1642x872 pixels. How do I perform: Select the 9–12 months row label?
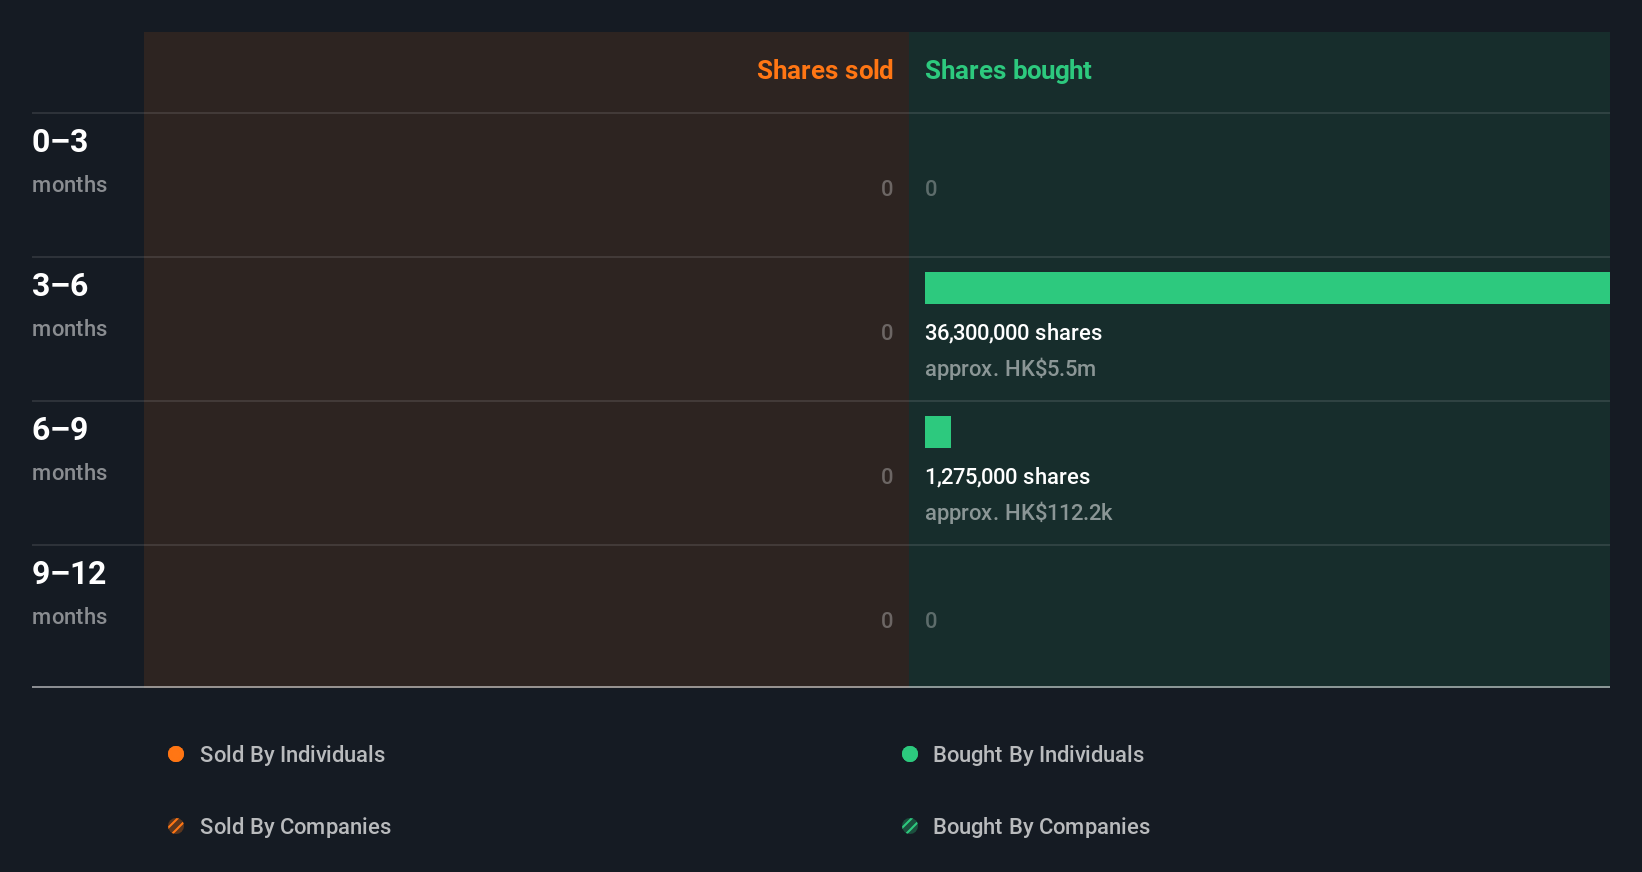pyautogui.click(x=69, y=593)
